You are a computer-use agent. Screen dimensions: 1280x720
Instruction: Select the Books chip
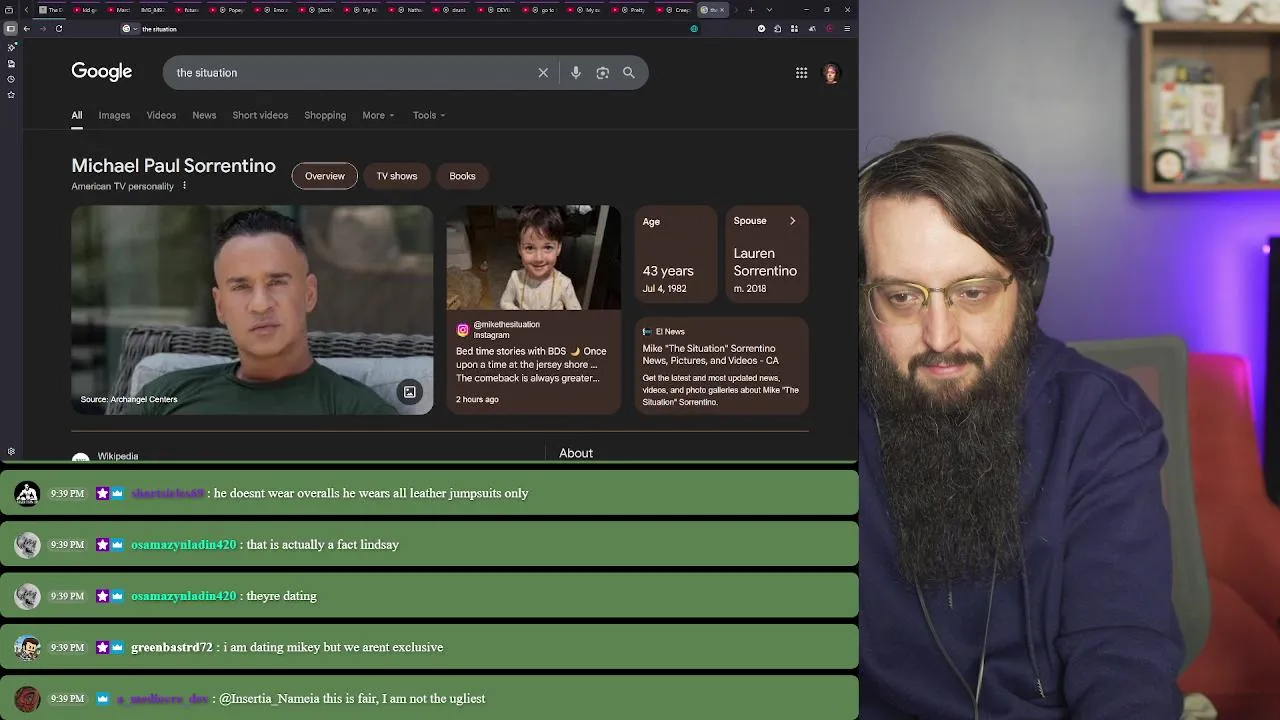click(462, 176)
